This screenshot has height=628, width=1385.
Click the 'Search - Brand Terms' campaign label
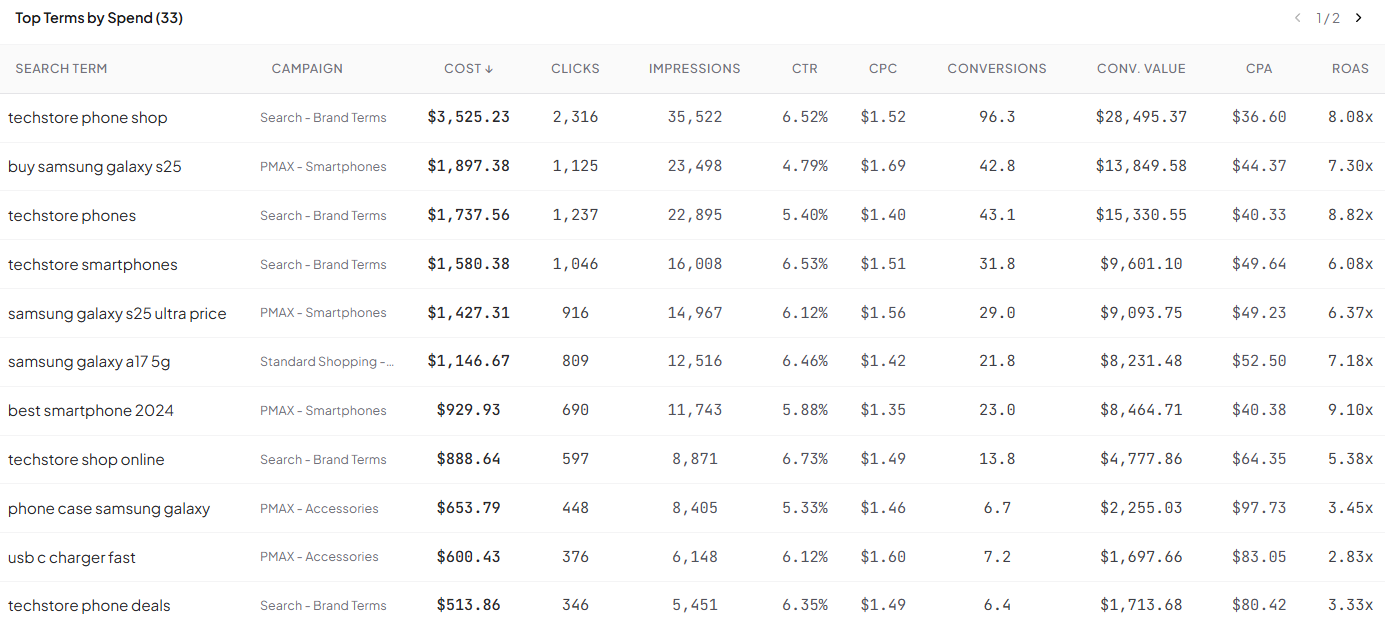323,117
